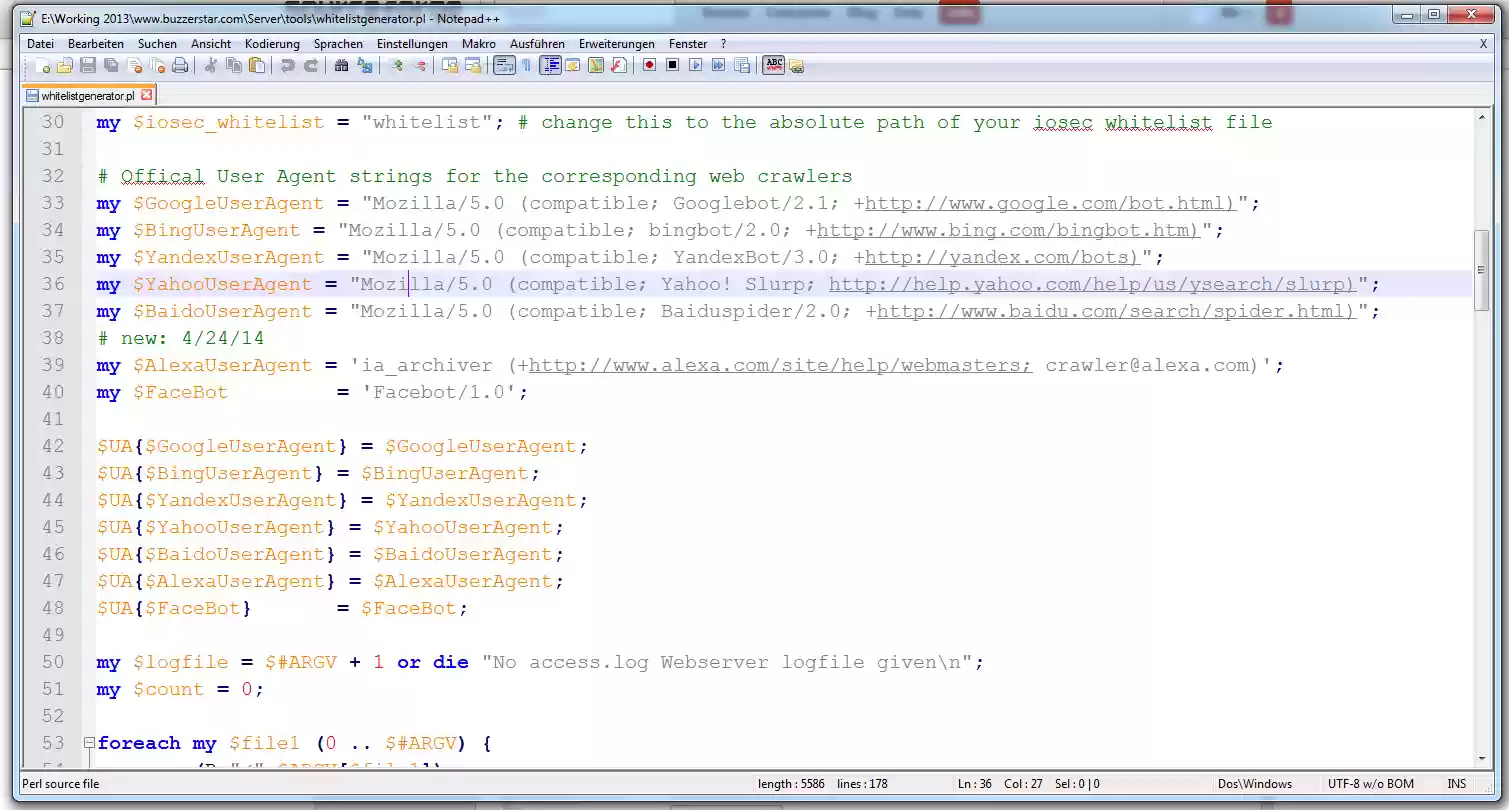Open the Einstellungen menu

(x=412, y=44)
